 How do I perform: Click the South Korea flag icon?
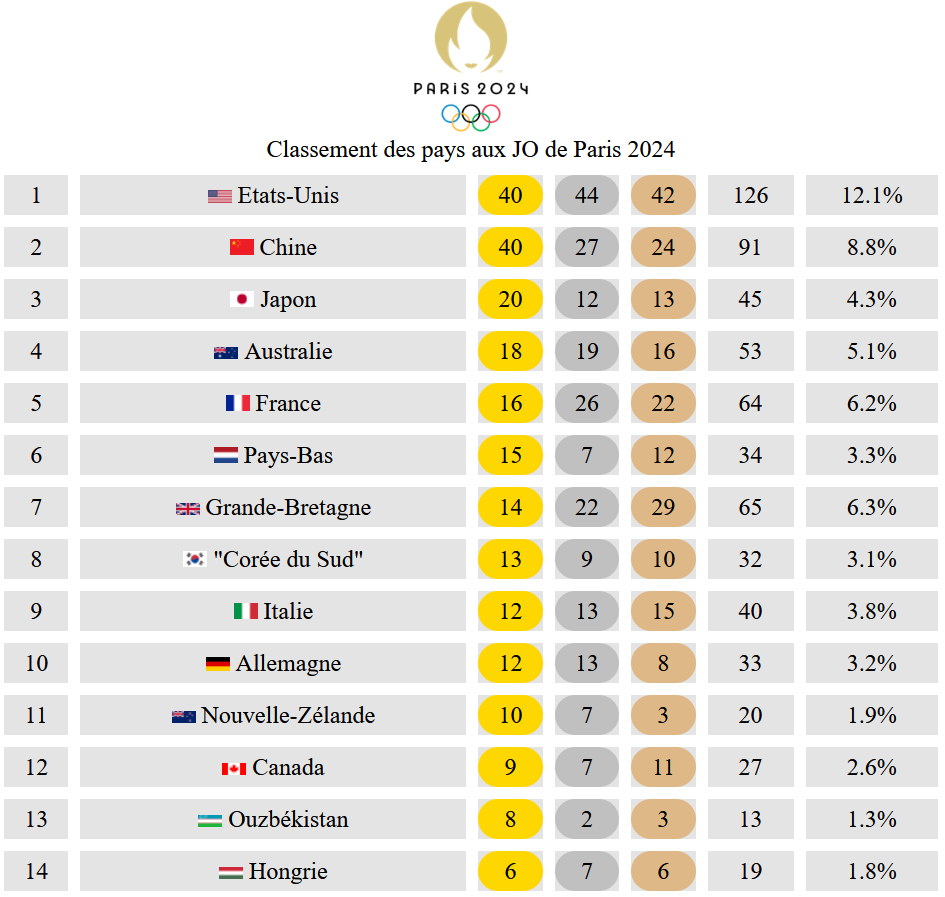tap(195, 559)
